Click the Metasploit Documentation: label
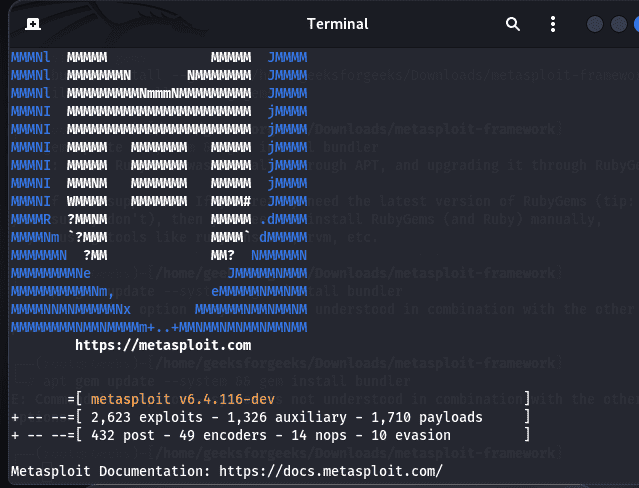Screen dimensions: 639x488 pos(110,471)
